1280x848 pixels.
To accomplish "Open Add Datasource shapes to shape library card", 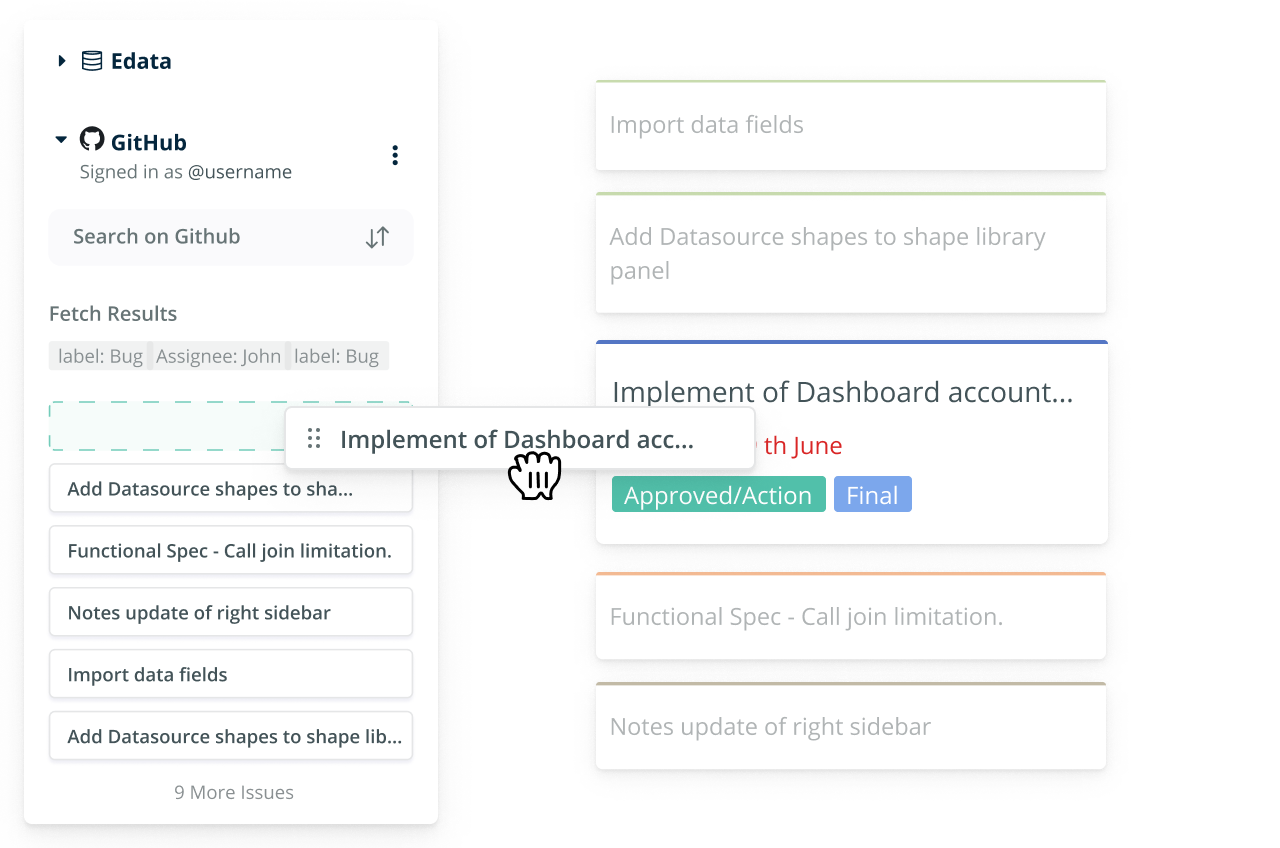I will 850,253.
